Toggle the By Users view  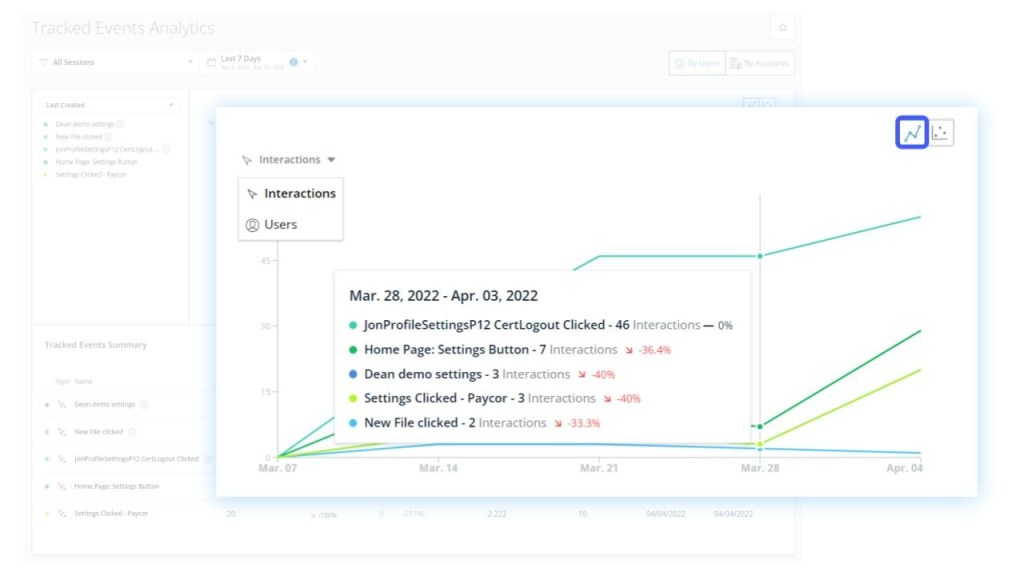tap(697, 63)
